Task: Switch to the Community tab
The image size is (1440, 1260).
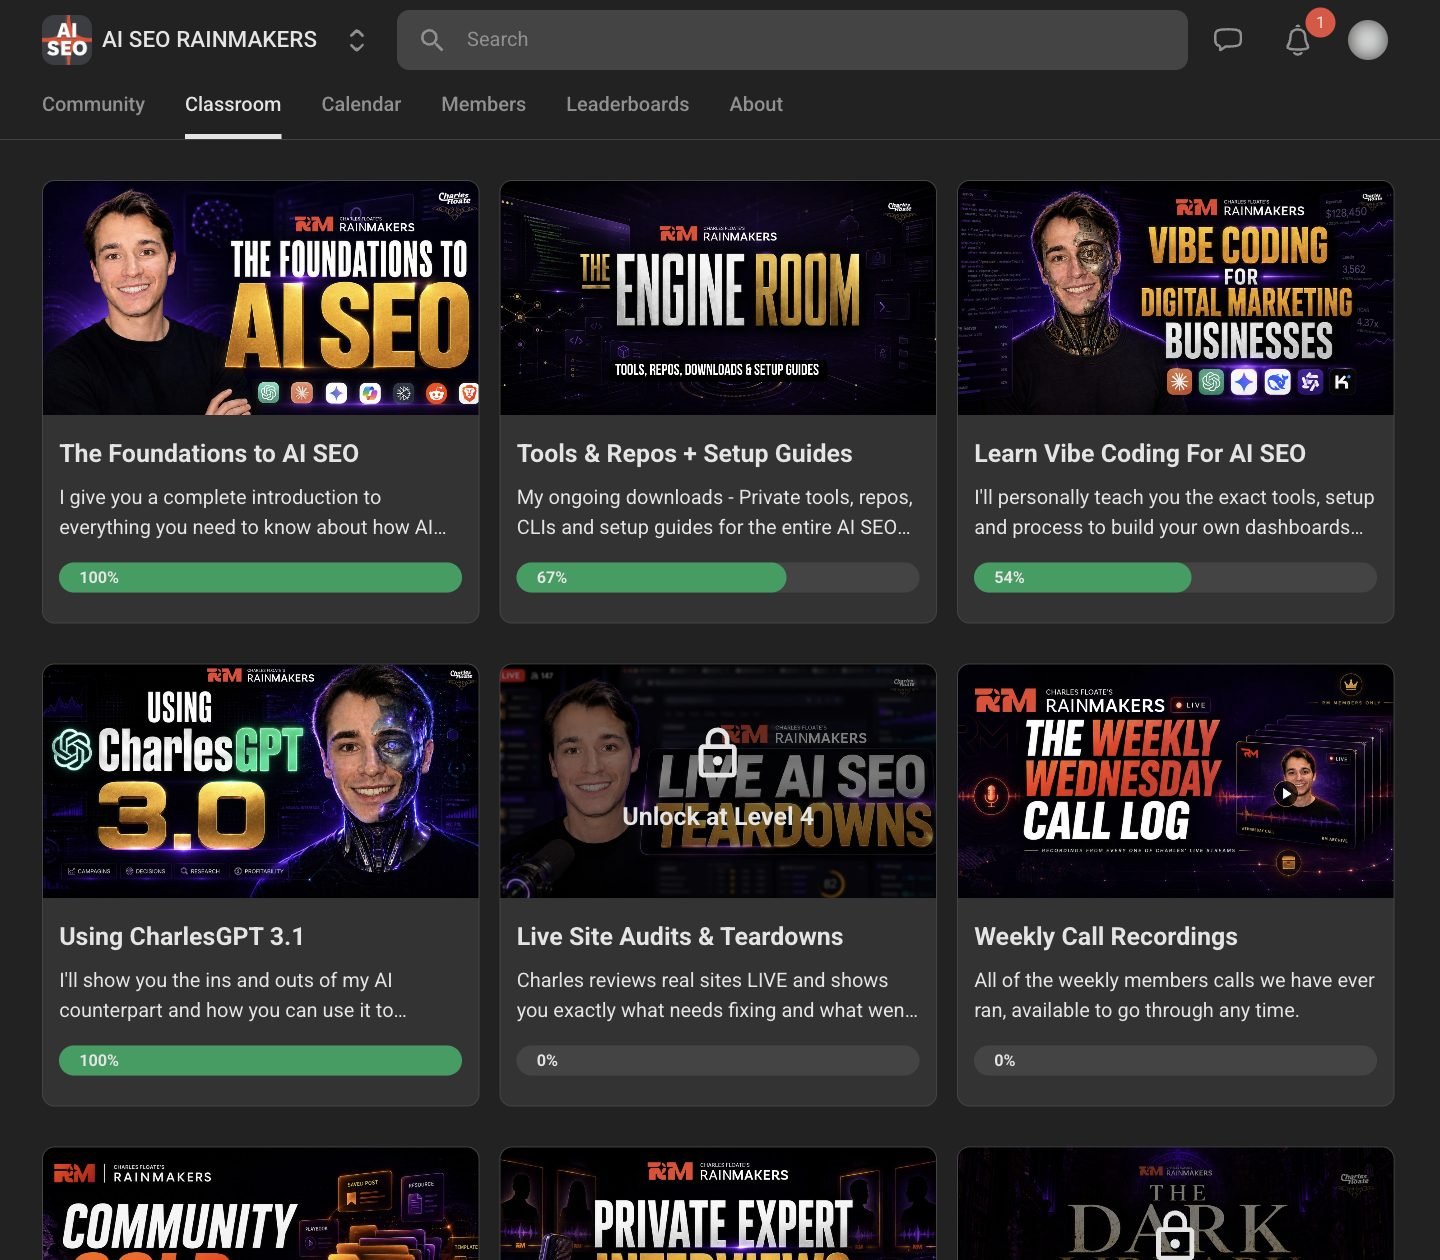Action: coord(93,104)
